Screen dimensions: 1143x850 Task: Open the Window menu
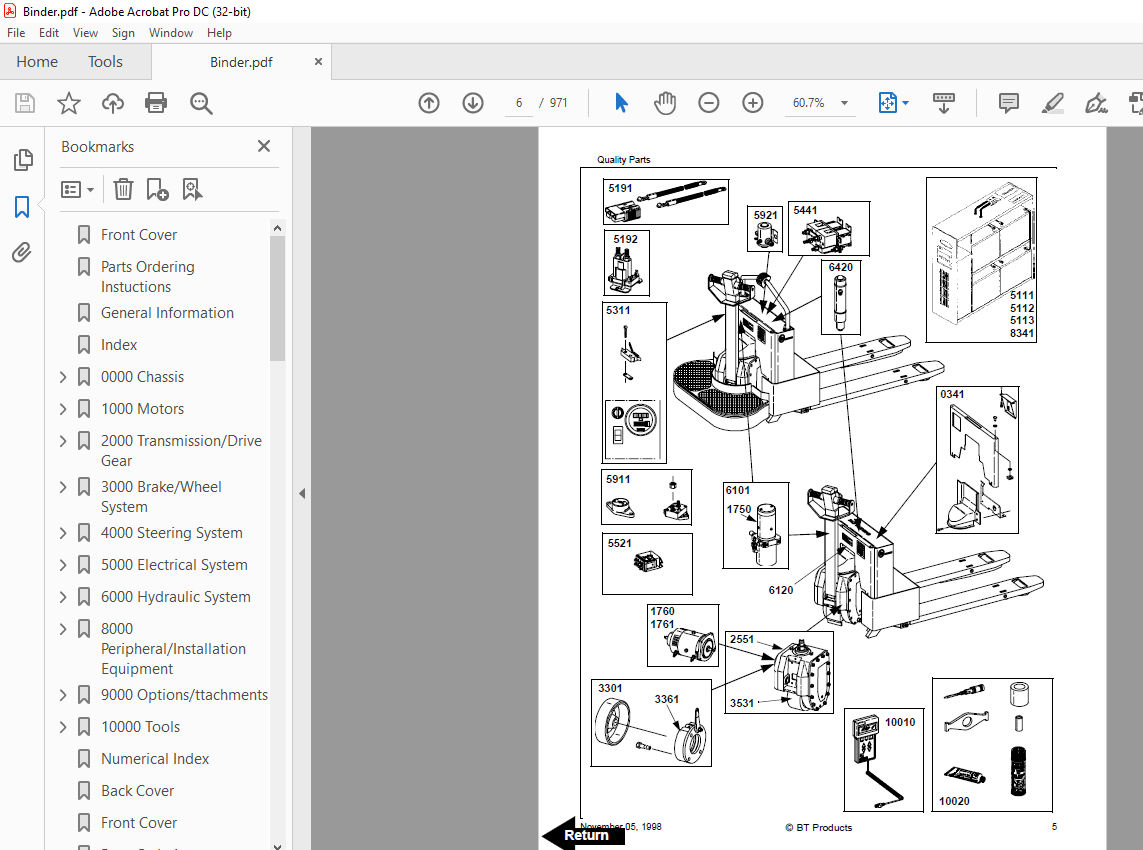click(x=171, y=33)
